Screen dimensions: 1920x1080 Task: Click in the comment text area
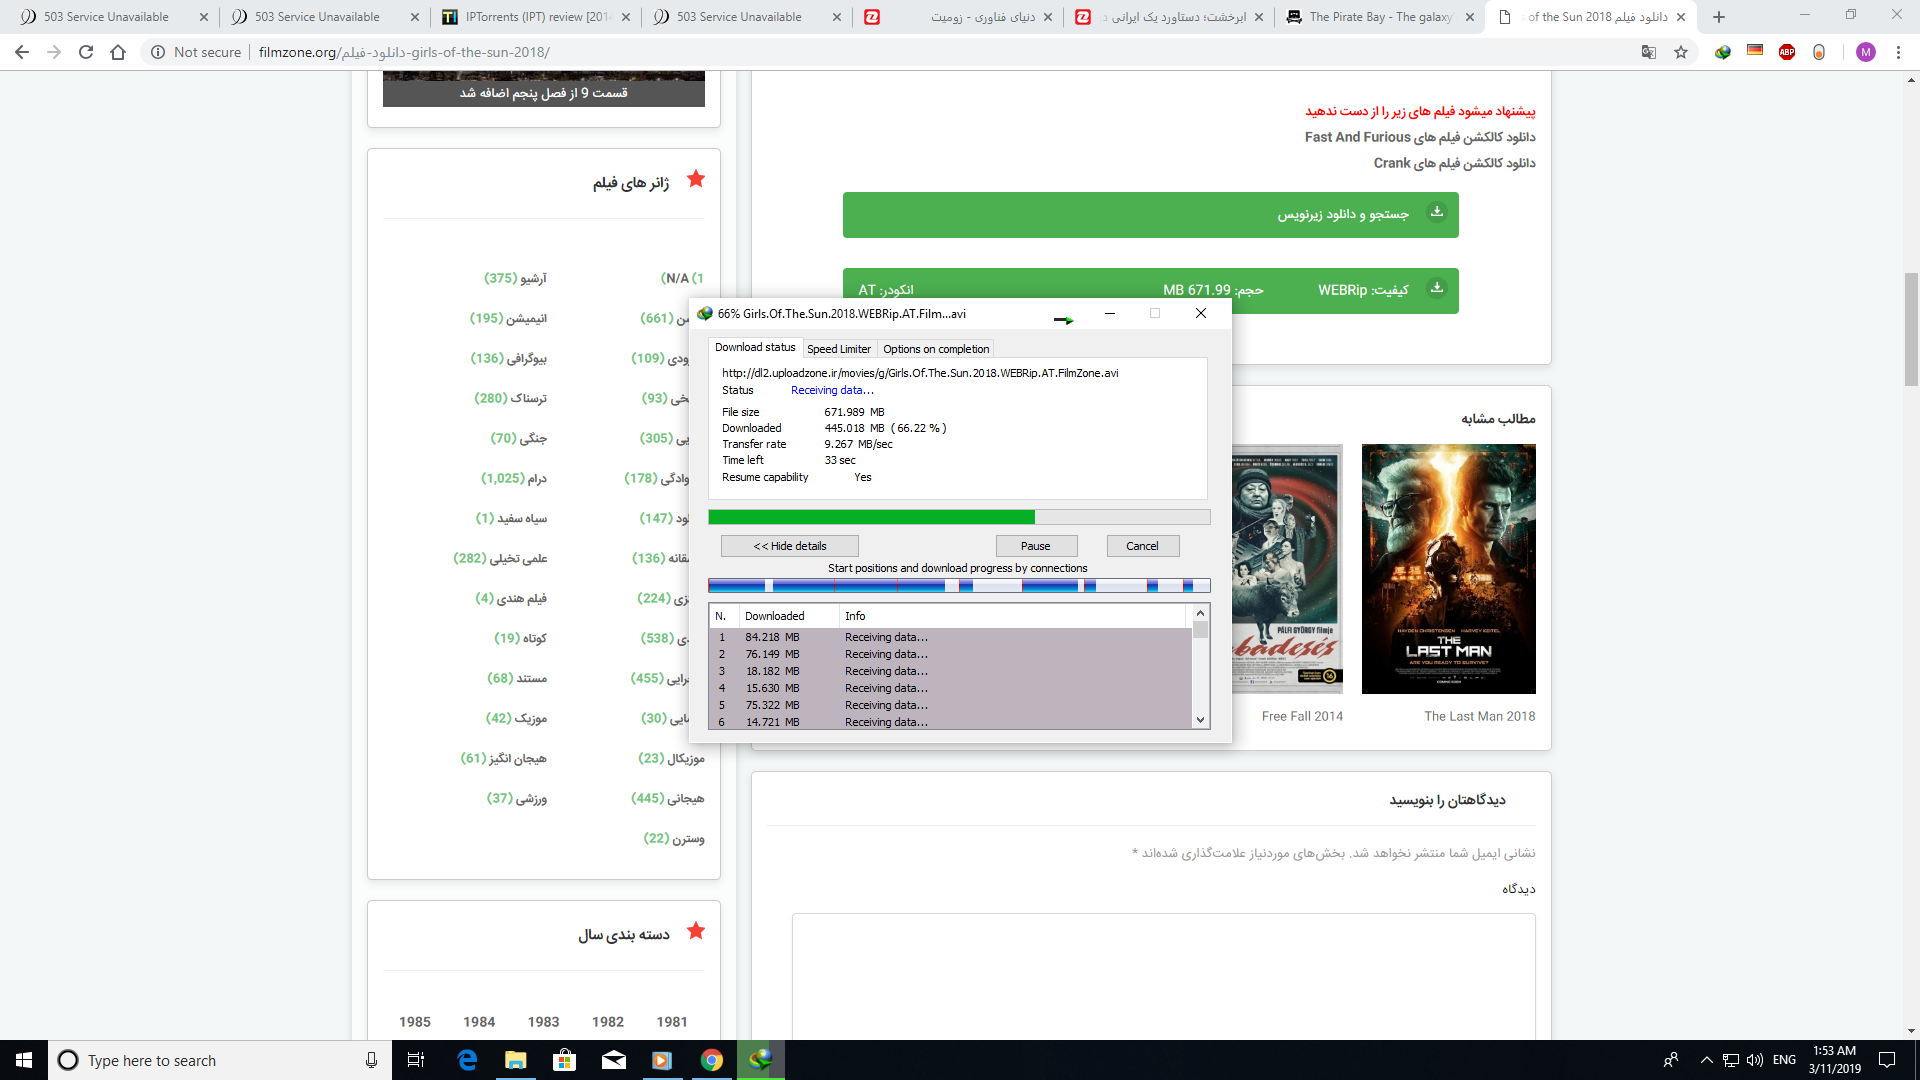click(1163, 976)
